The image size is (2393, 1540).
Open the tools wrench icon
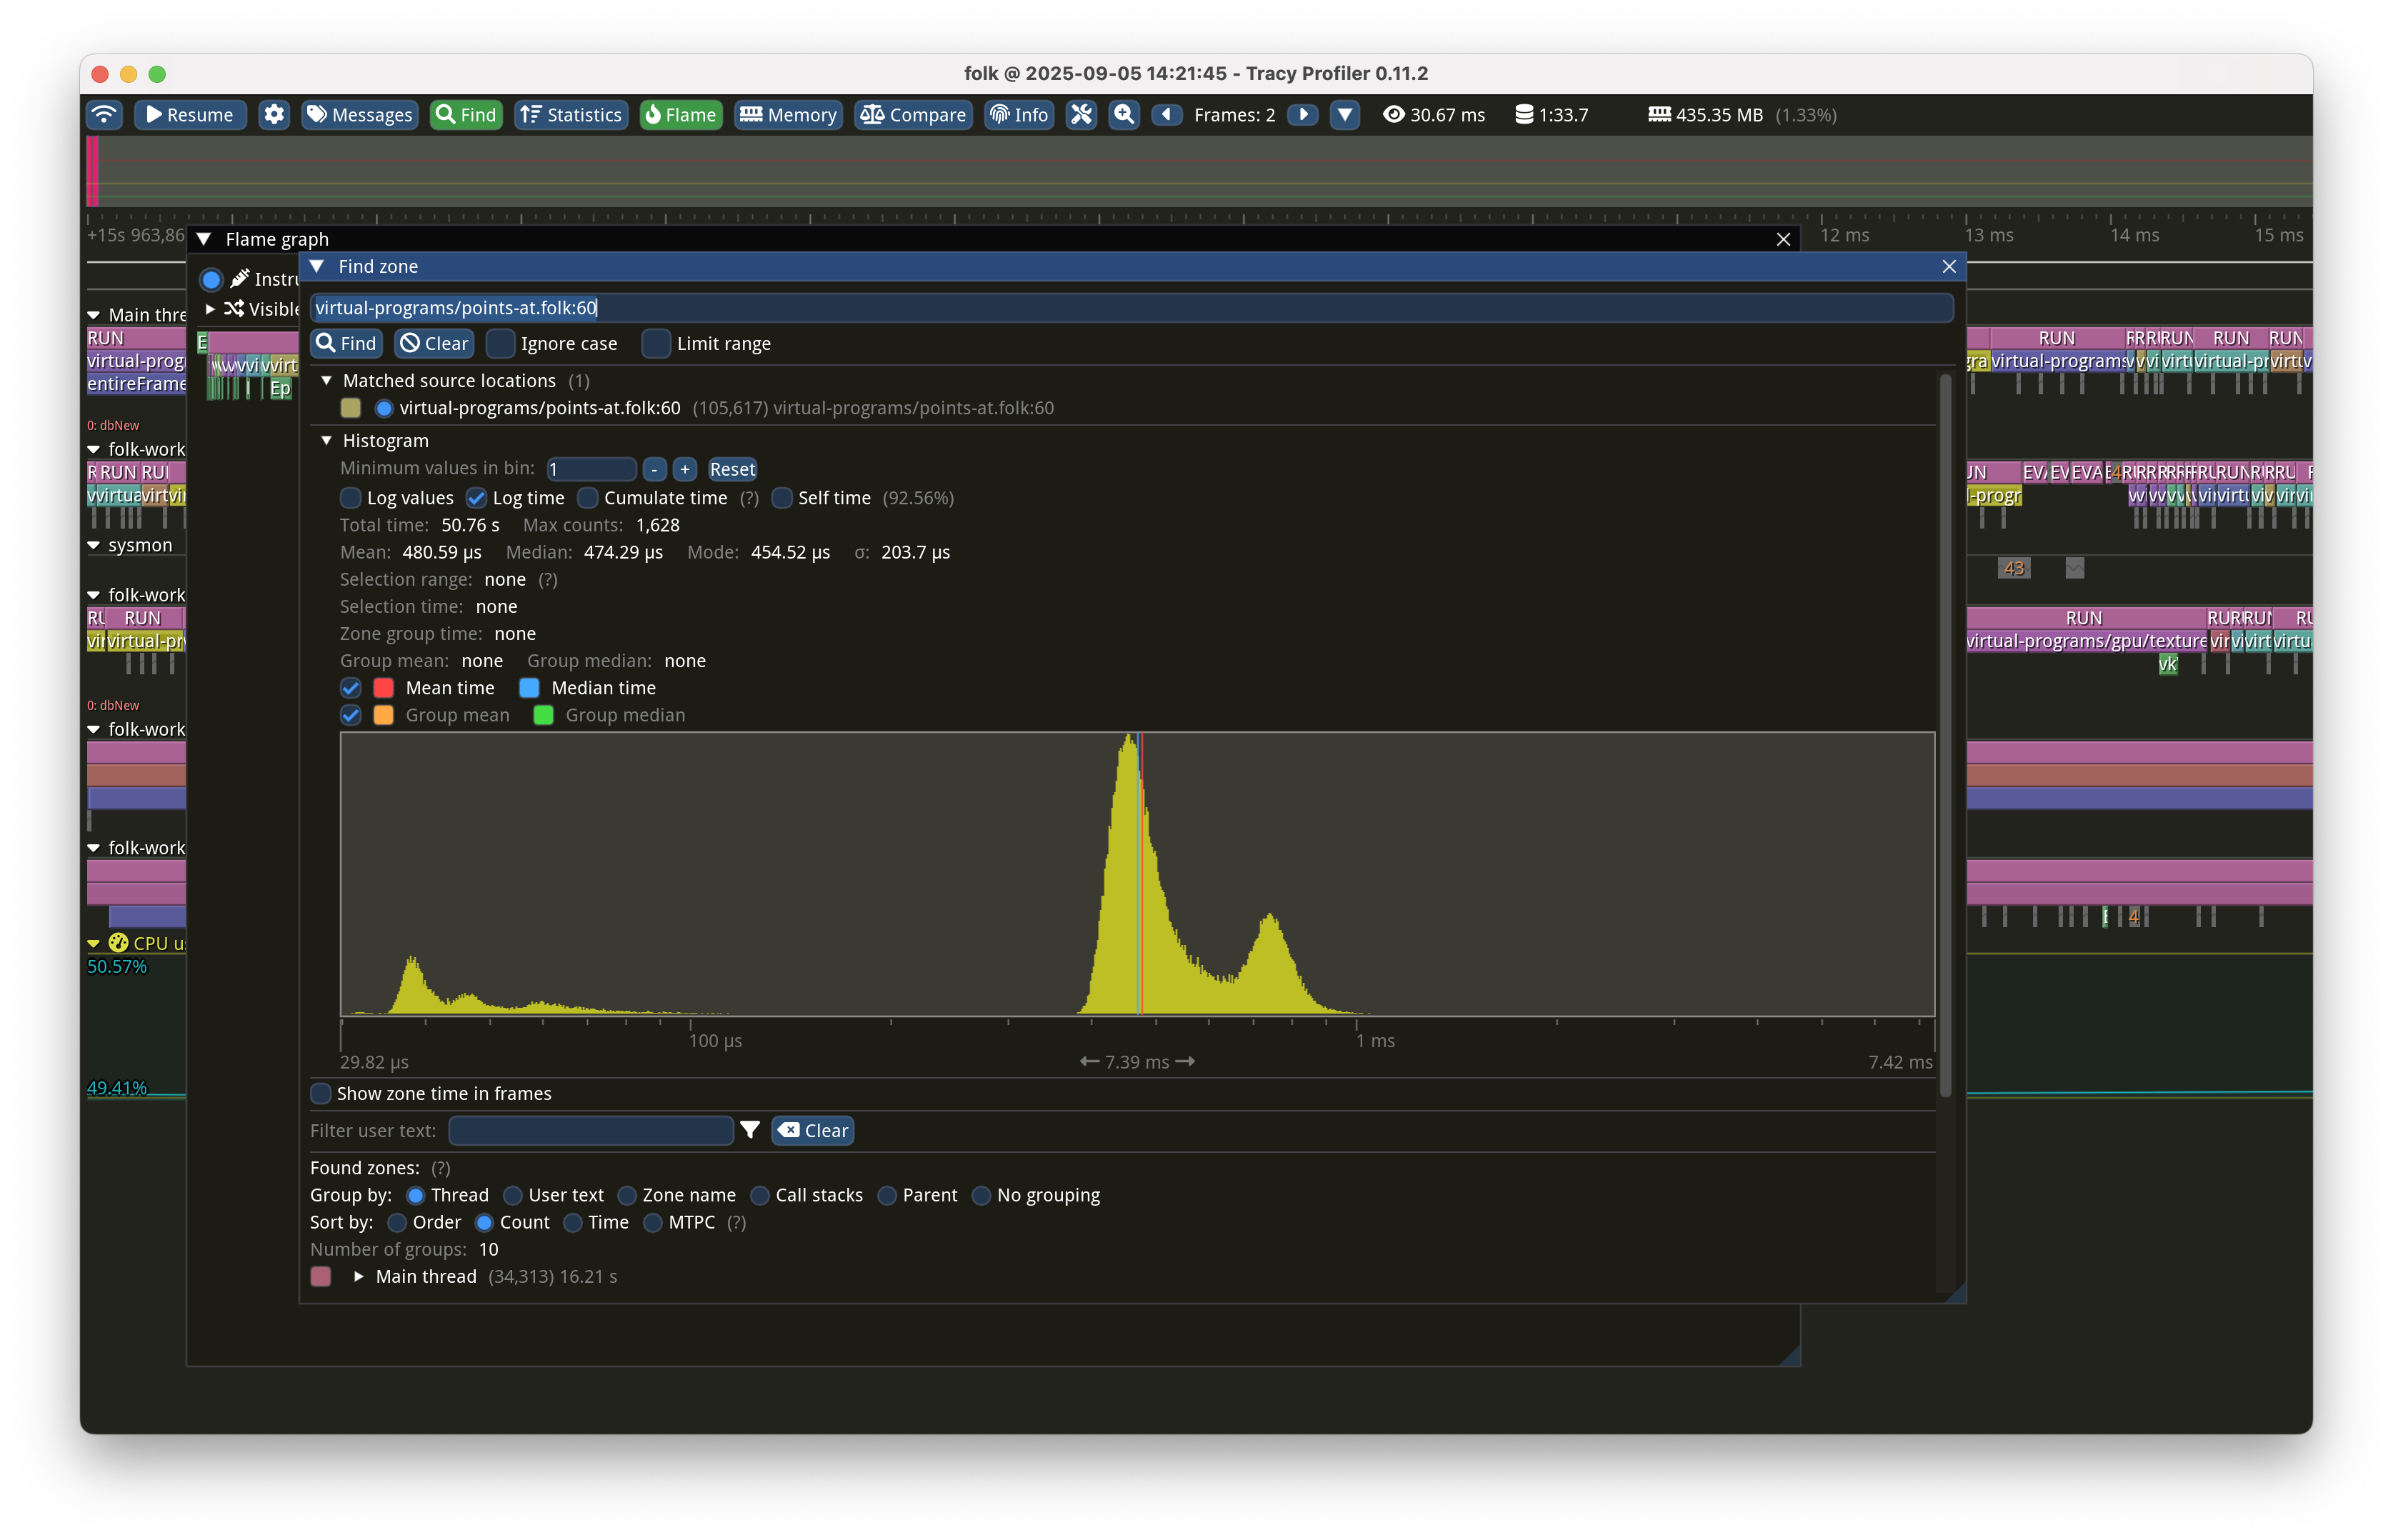click(1081, 115)
